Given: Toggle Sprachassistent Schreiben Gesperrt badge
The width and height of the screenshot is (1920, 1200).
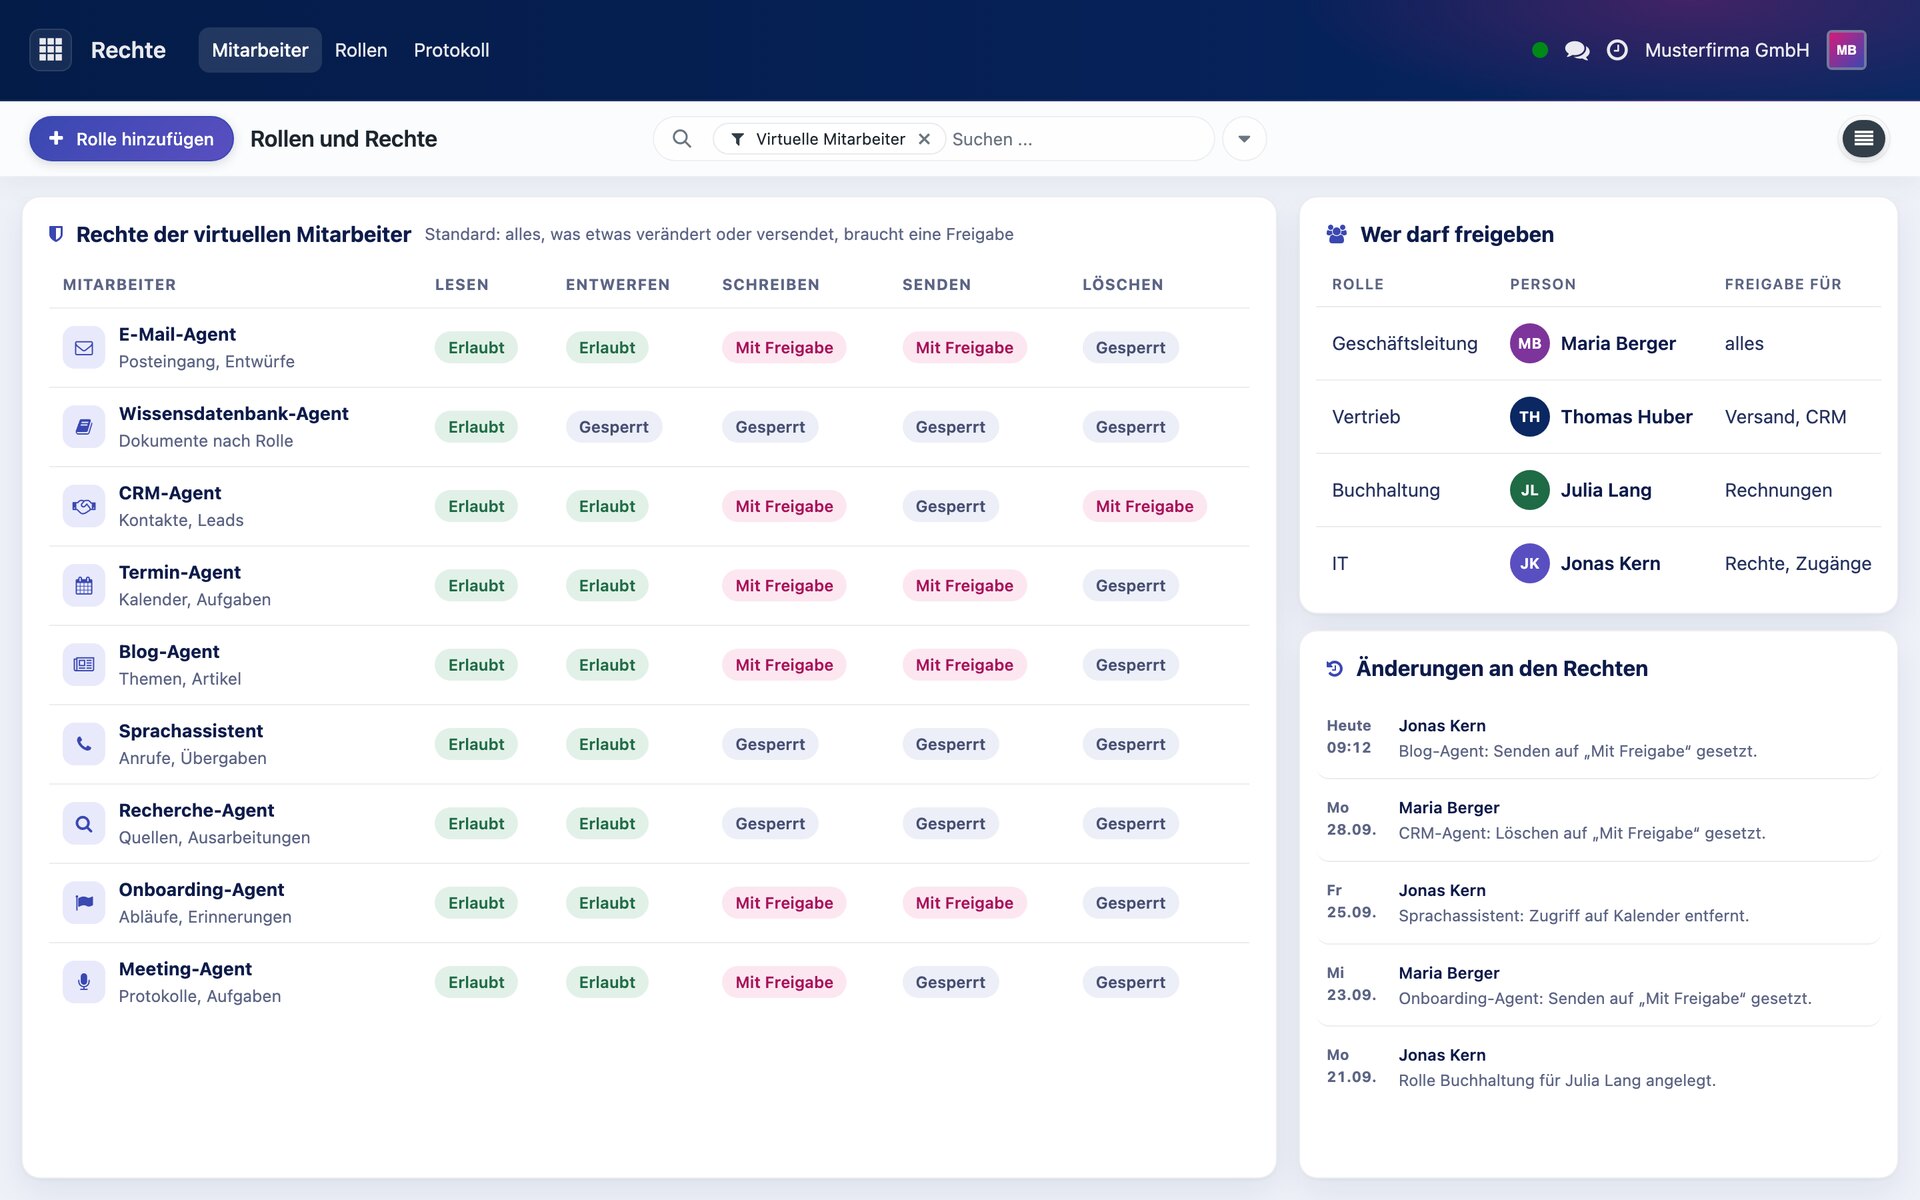Looking at the screenshot, I should [770, 744].
